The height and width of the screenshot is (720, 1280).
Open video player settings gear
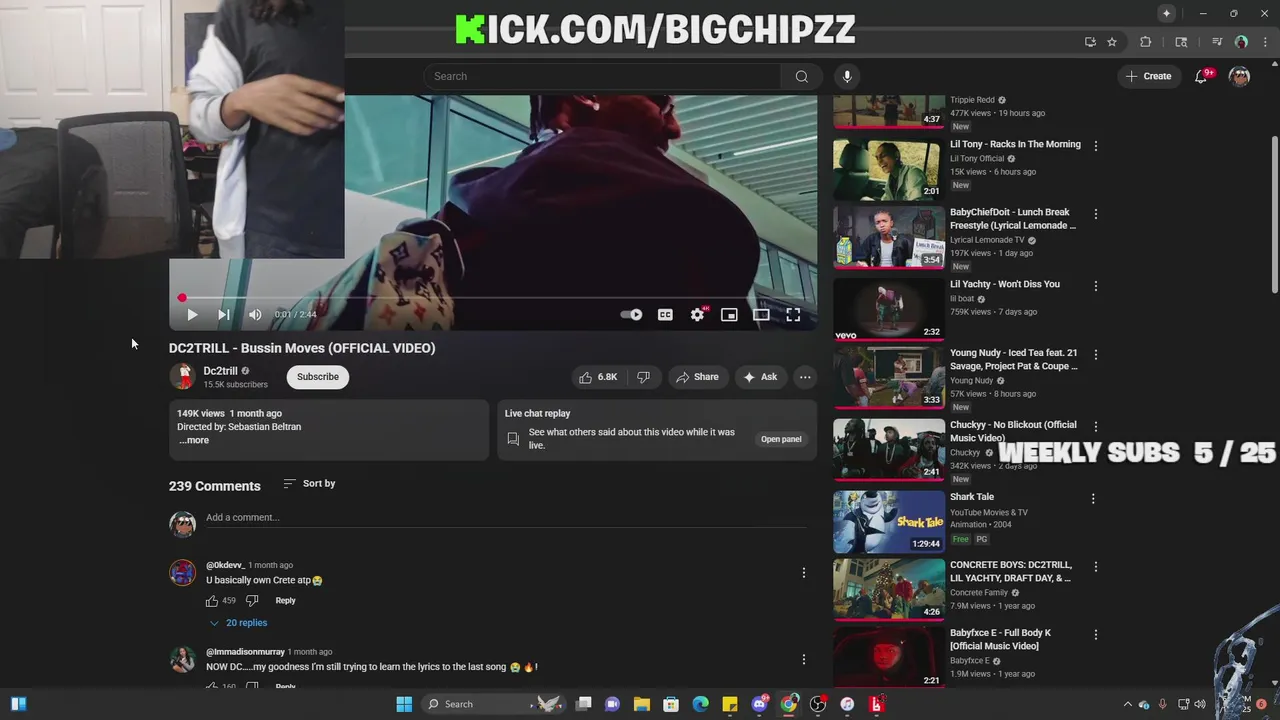point(698,314)
